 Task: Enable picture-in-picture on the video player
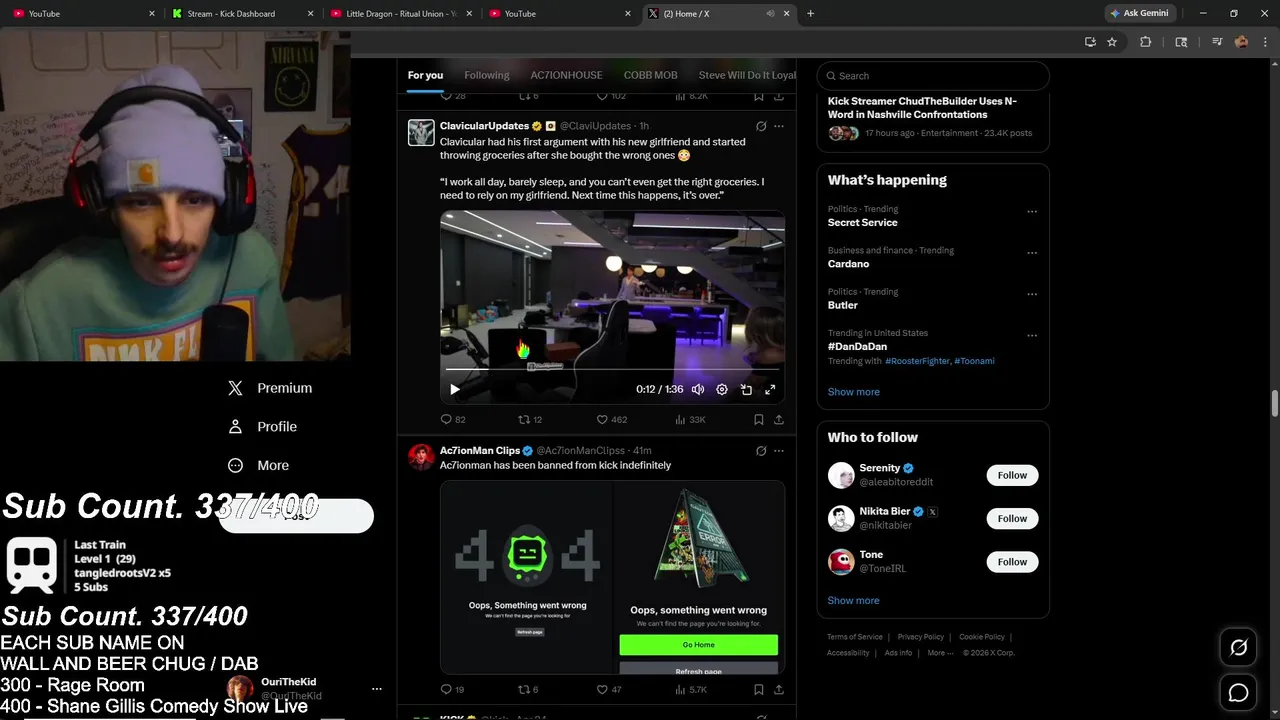click(x=746, y=389)
